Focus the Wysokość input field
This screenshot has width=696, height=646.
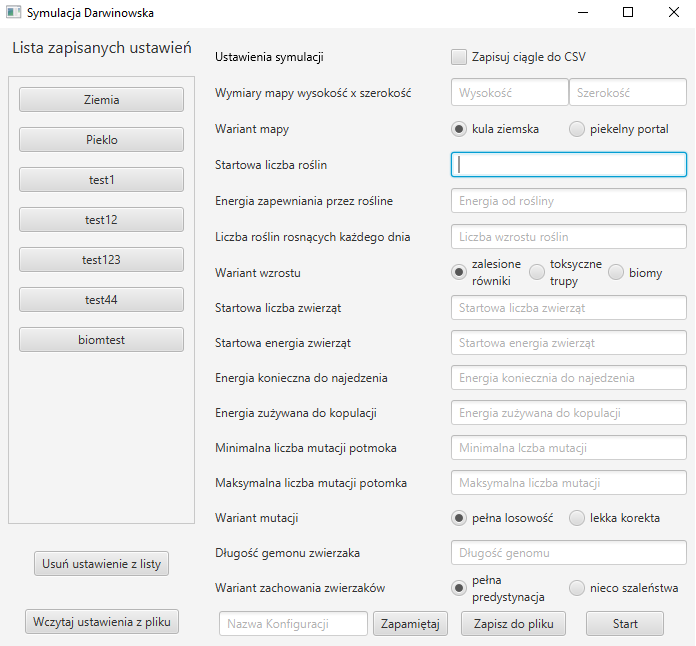click(x=510, y=92)
